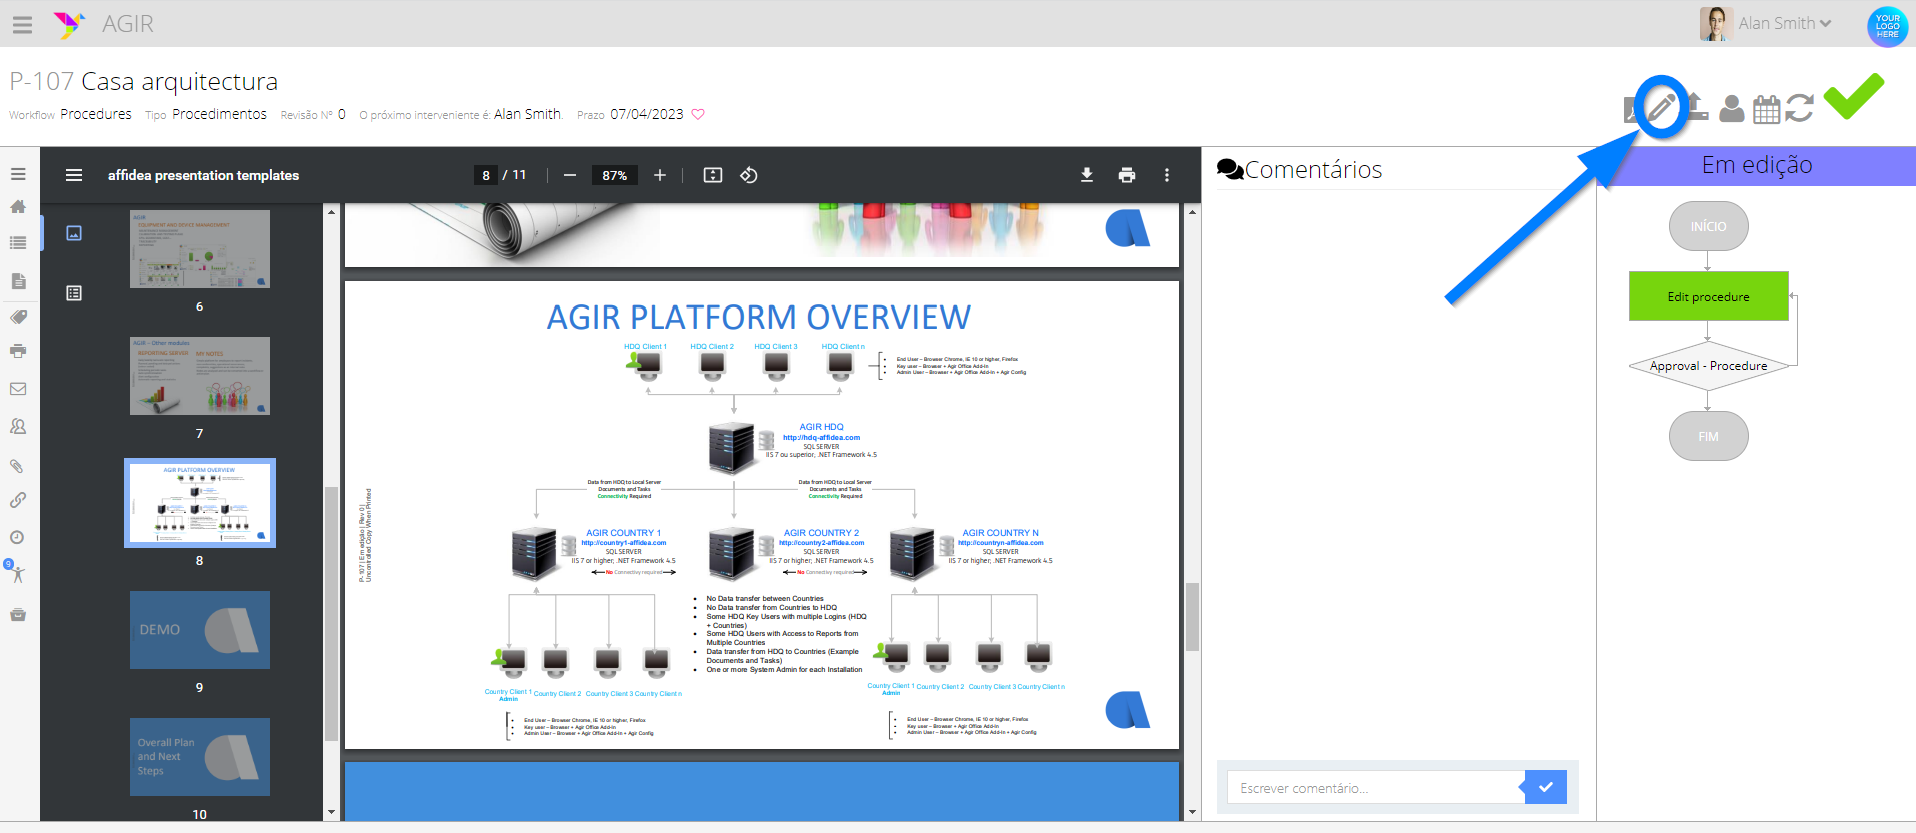Click the Your Logo Here badge
1916x833 pixels.
[x=1887, y=26]
